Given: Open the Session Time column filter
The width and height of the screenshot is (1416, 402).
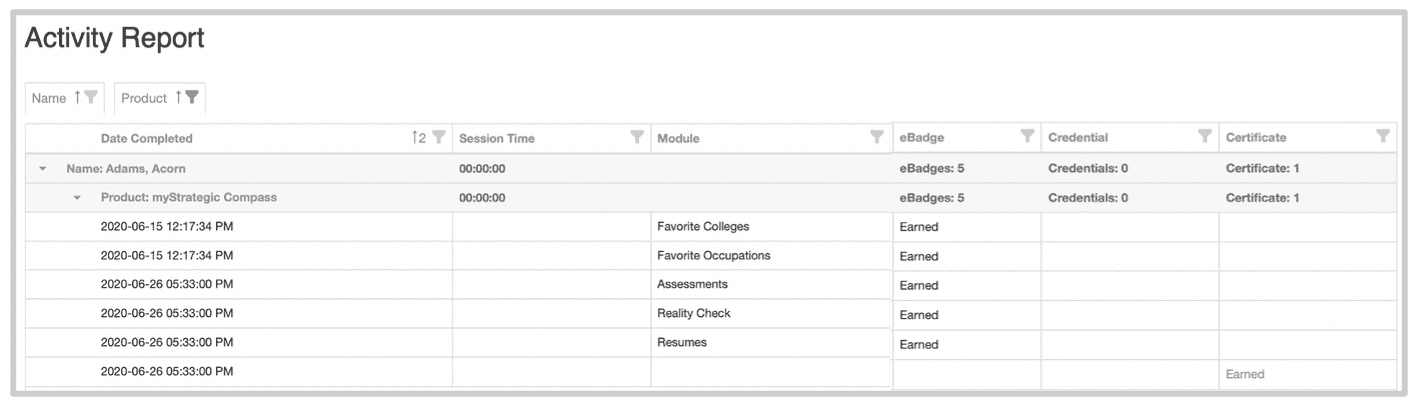Looking at the screenshot, I should click(636, 138).
